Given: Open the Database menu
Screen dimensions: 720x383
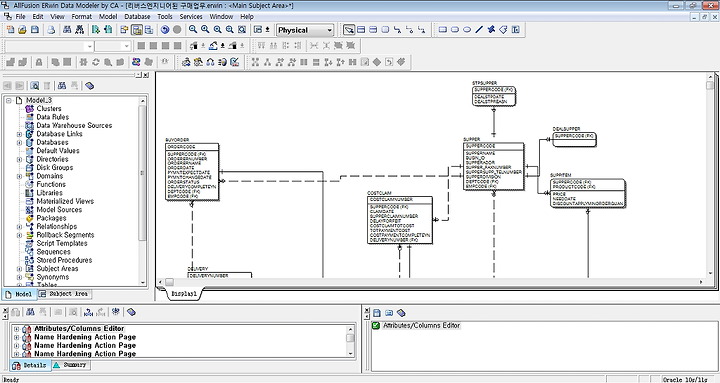Looking at the screenshot, I should coord(137,17).
